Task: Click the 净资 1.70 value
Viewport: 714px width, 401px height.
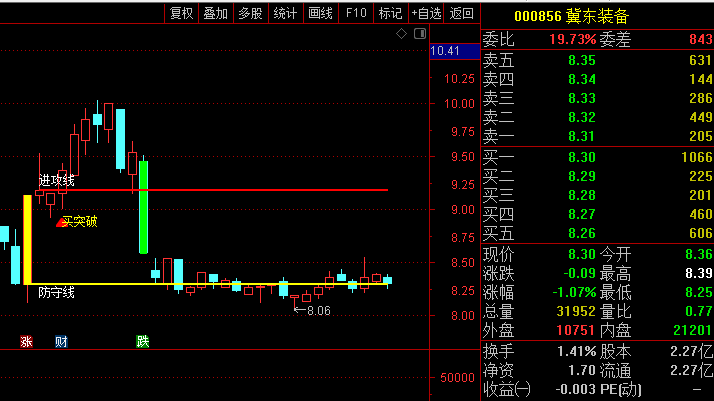Action: [582, 371]
